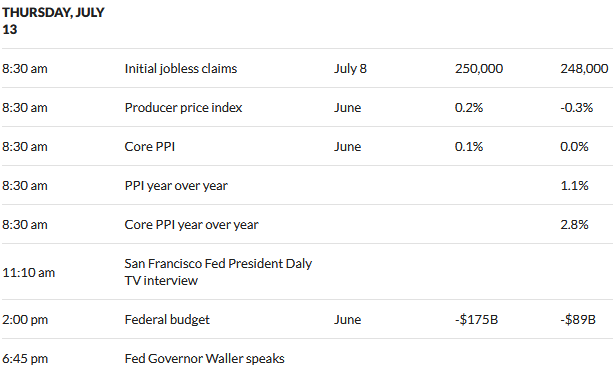Select the July 8 period cell

click(350, 69)
